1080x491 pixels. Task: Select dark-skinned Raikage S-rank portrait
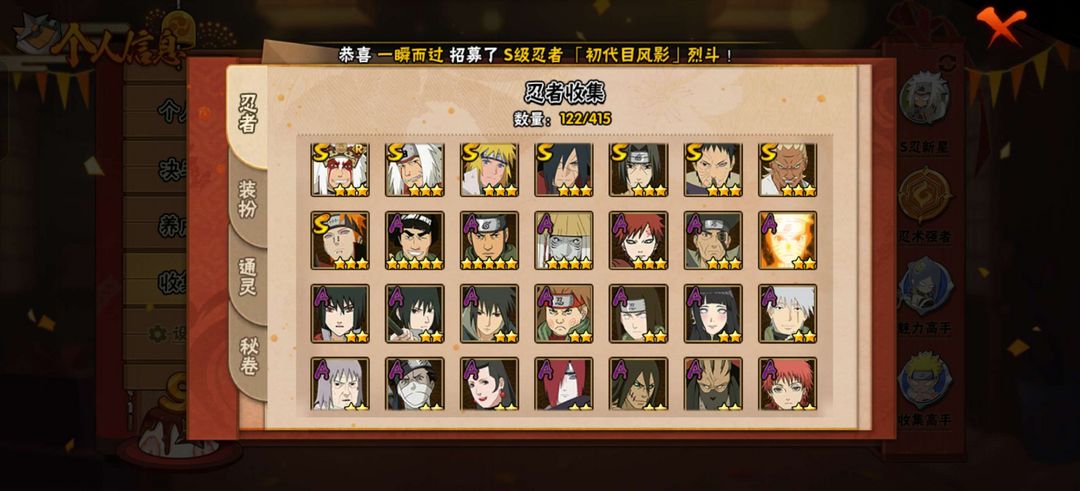click(x=787, y=169)
